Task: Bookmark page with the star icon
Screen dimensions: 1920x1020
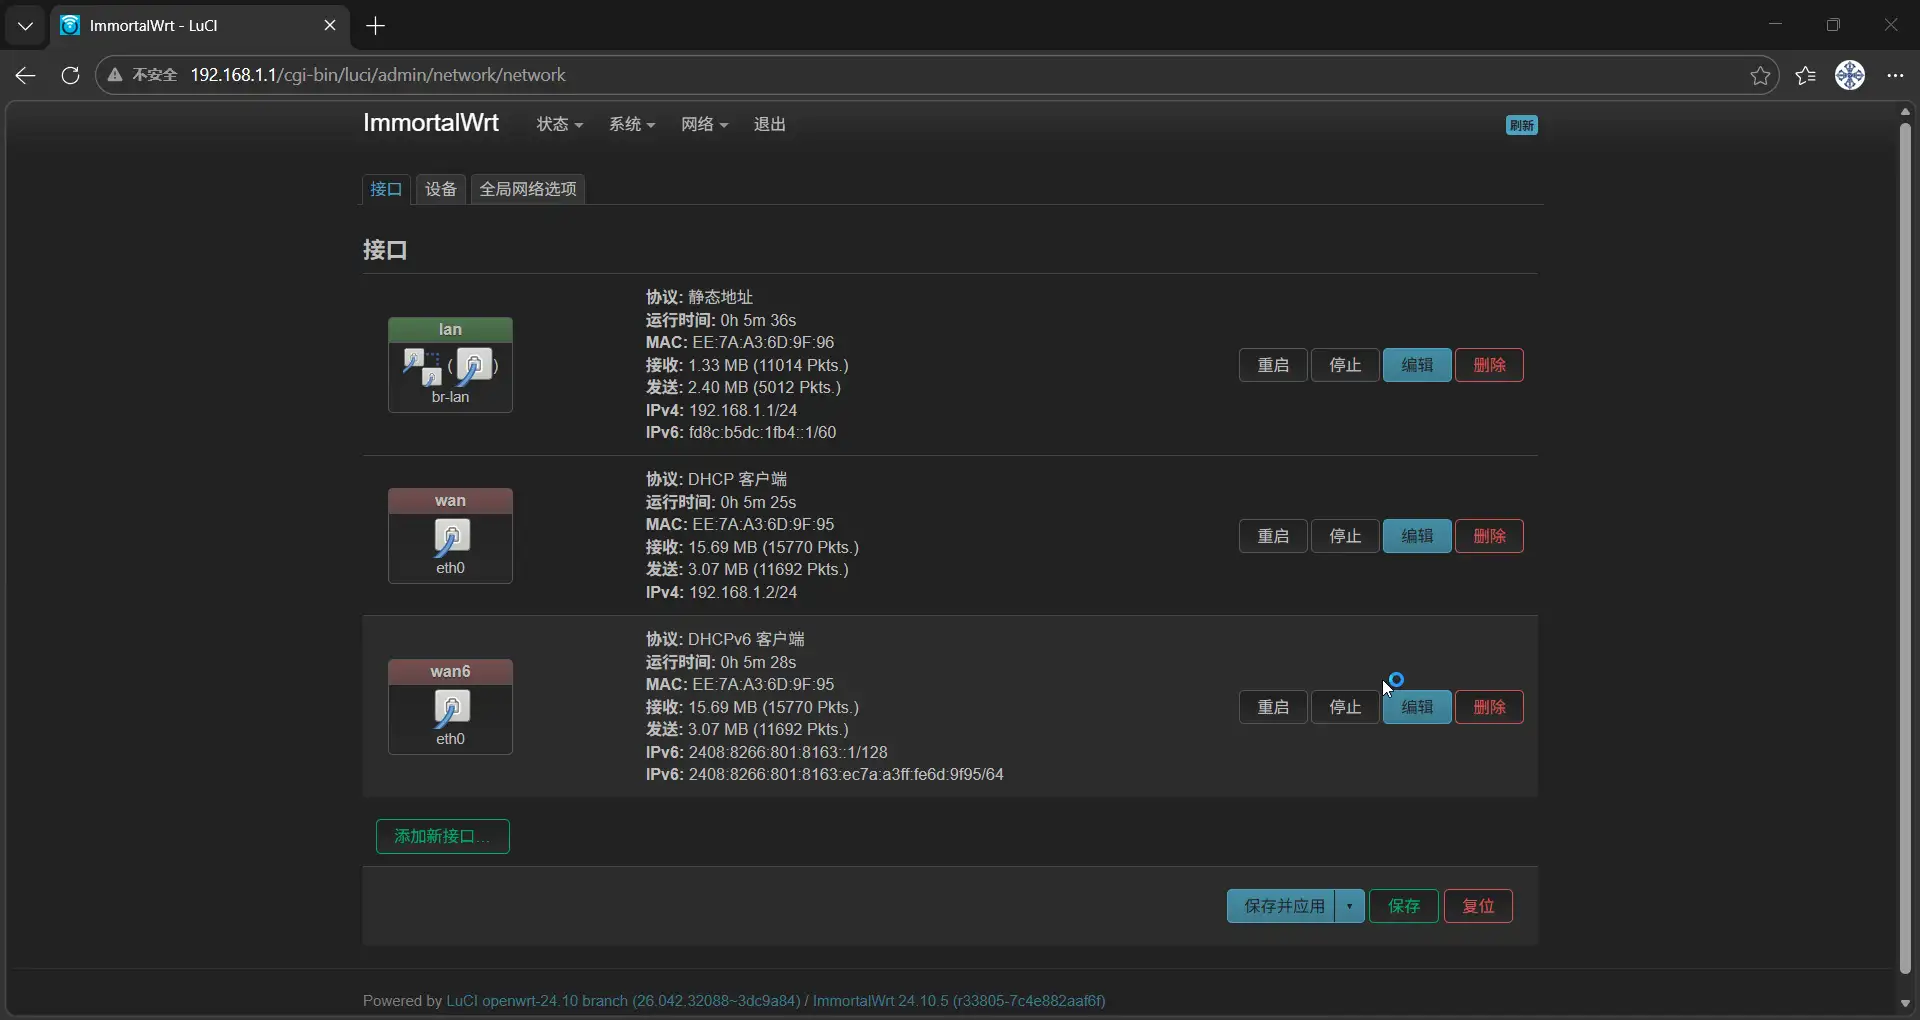Action: click(x=1760, y=75)
